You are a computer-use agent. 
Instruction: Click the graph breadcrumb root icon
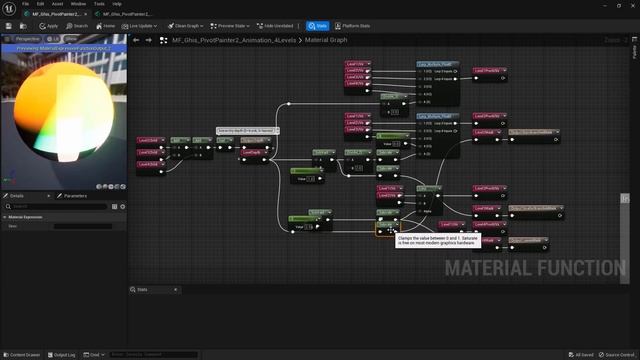click(x=163, y=40)
